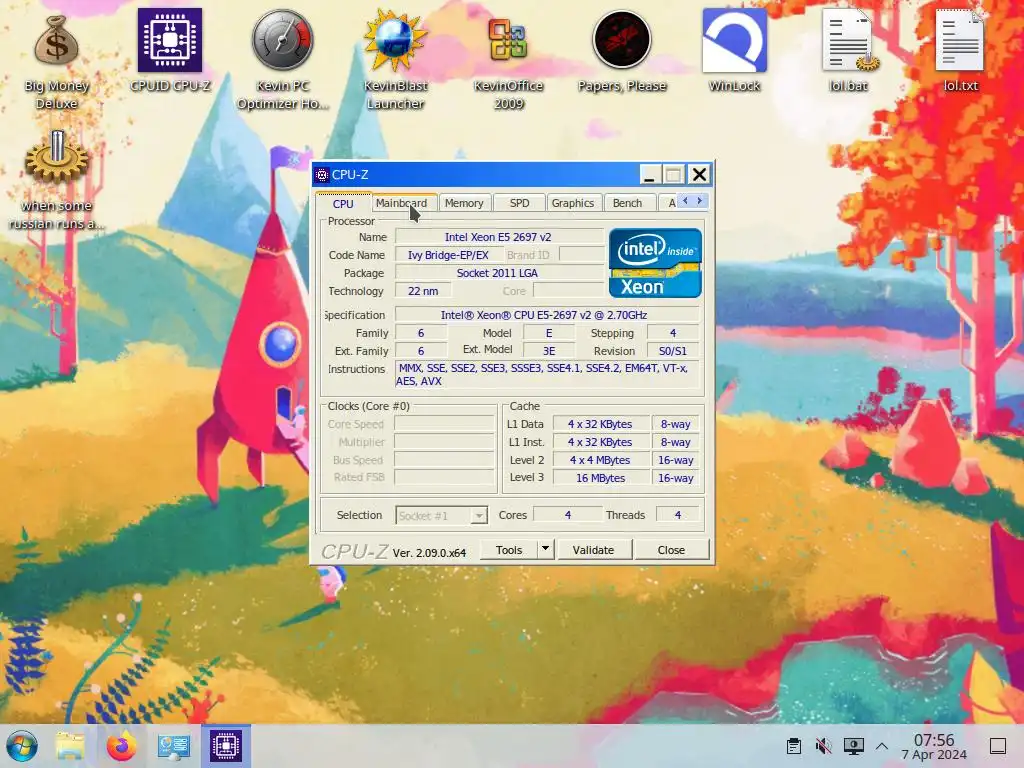Select the Papers, Please desktop icon
1024x768 pixels.
(622, 51)
